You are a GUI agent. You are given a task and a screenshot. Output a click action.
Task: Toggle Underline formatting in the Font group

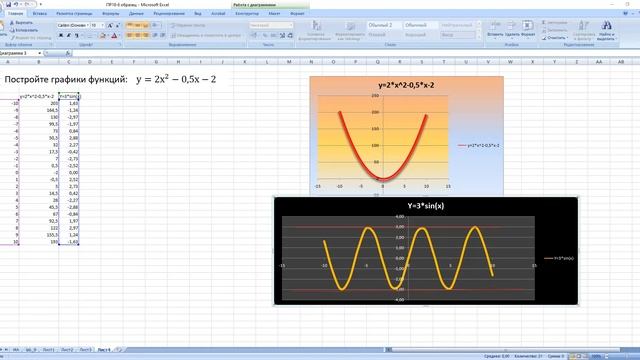coord(76,36)
